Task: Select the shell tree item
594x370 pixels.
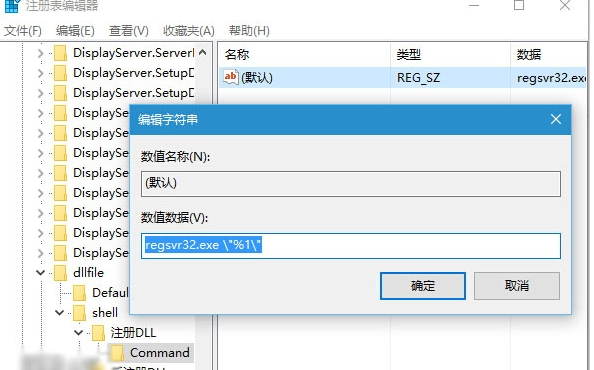Action: (105, 313)
